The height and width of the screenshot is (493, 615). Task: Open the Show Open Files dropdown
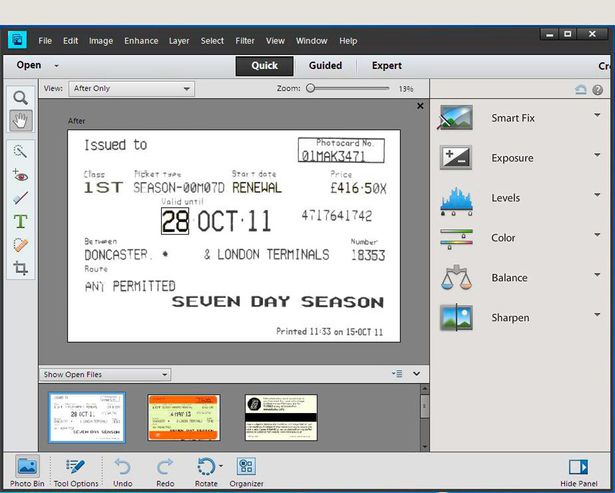coord(105,375)
